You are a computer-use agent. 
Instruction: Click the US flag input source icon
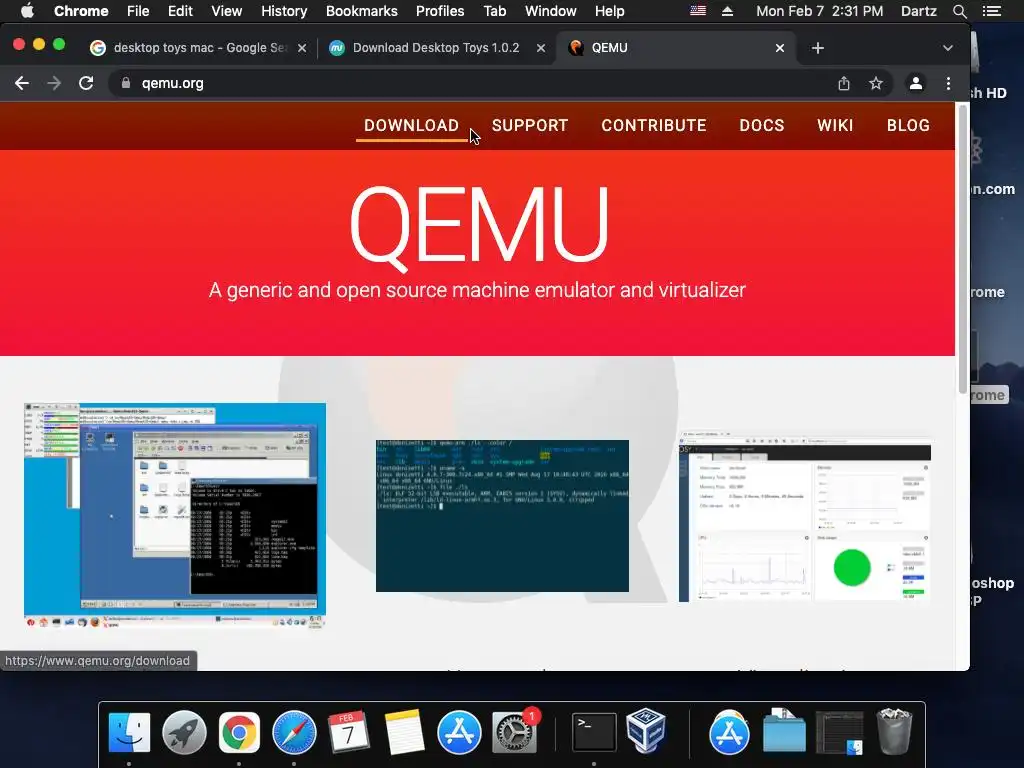[x=698, y=11]
